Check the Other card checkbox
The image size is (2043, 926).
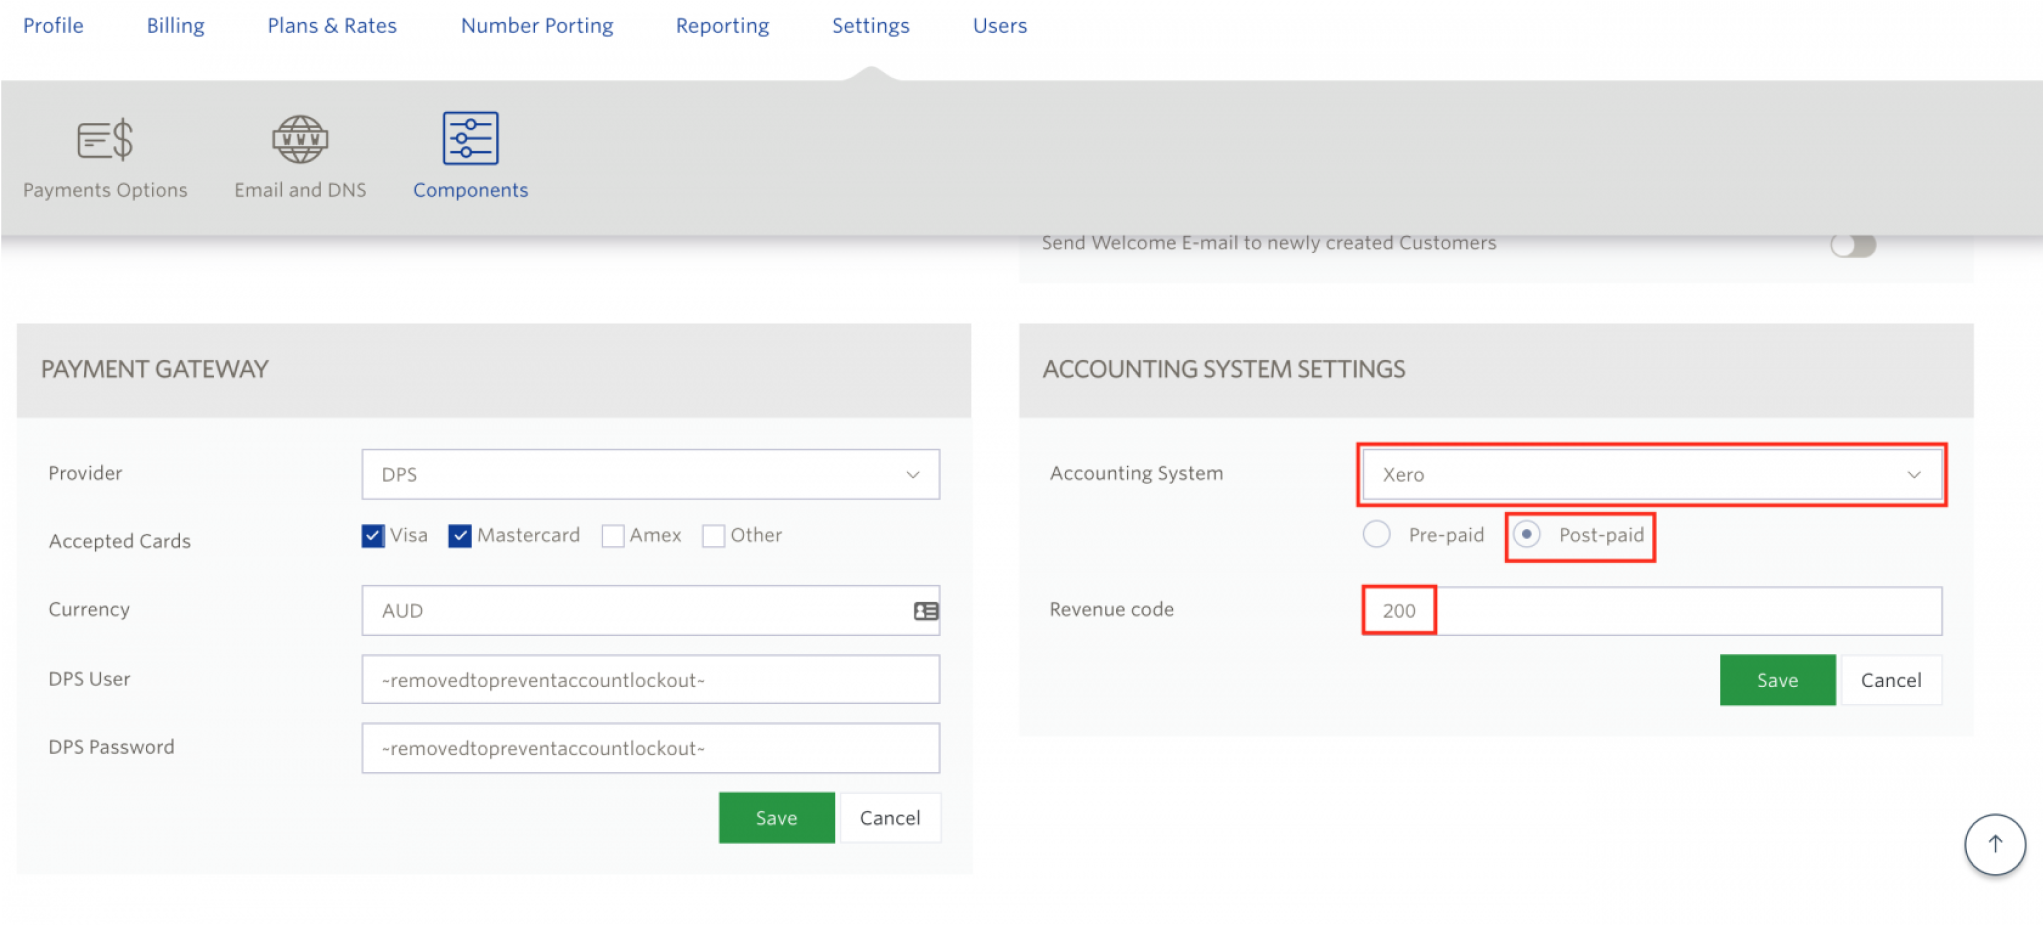coord(713,536)
